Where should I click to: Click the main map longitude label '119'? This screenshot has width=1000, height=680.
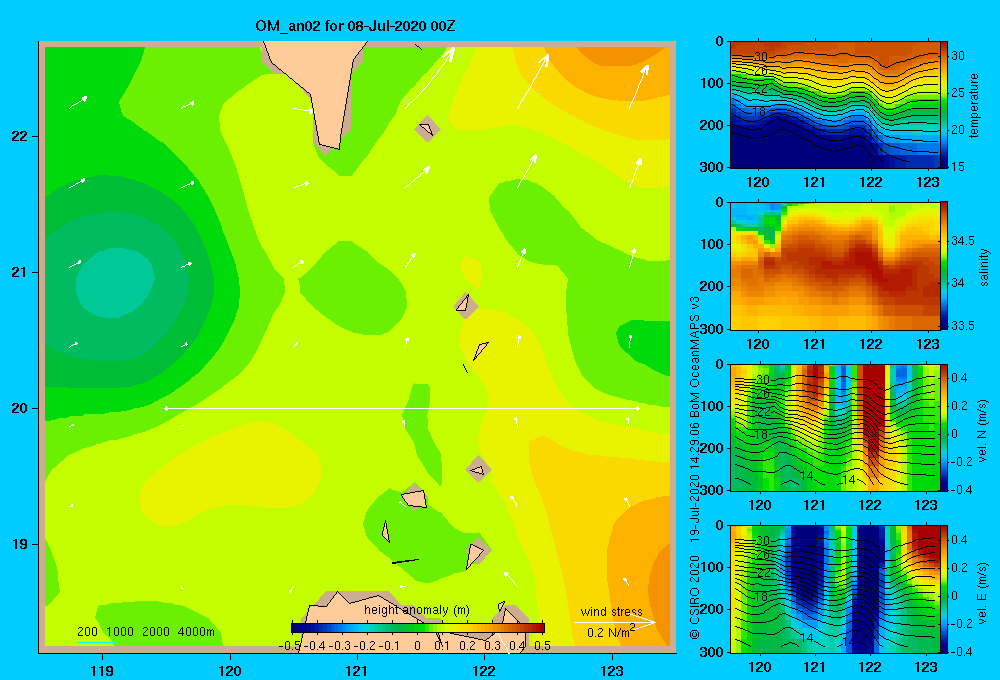102,670
